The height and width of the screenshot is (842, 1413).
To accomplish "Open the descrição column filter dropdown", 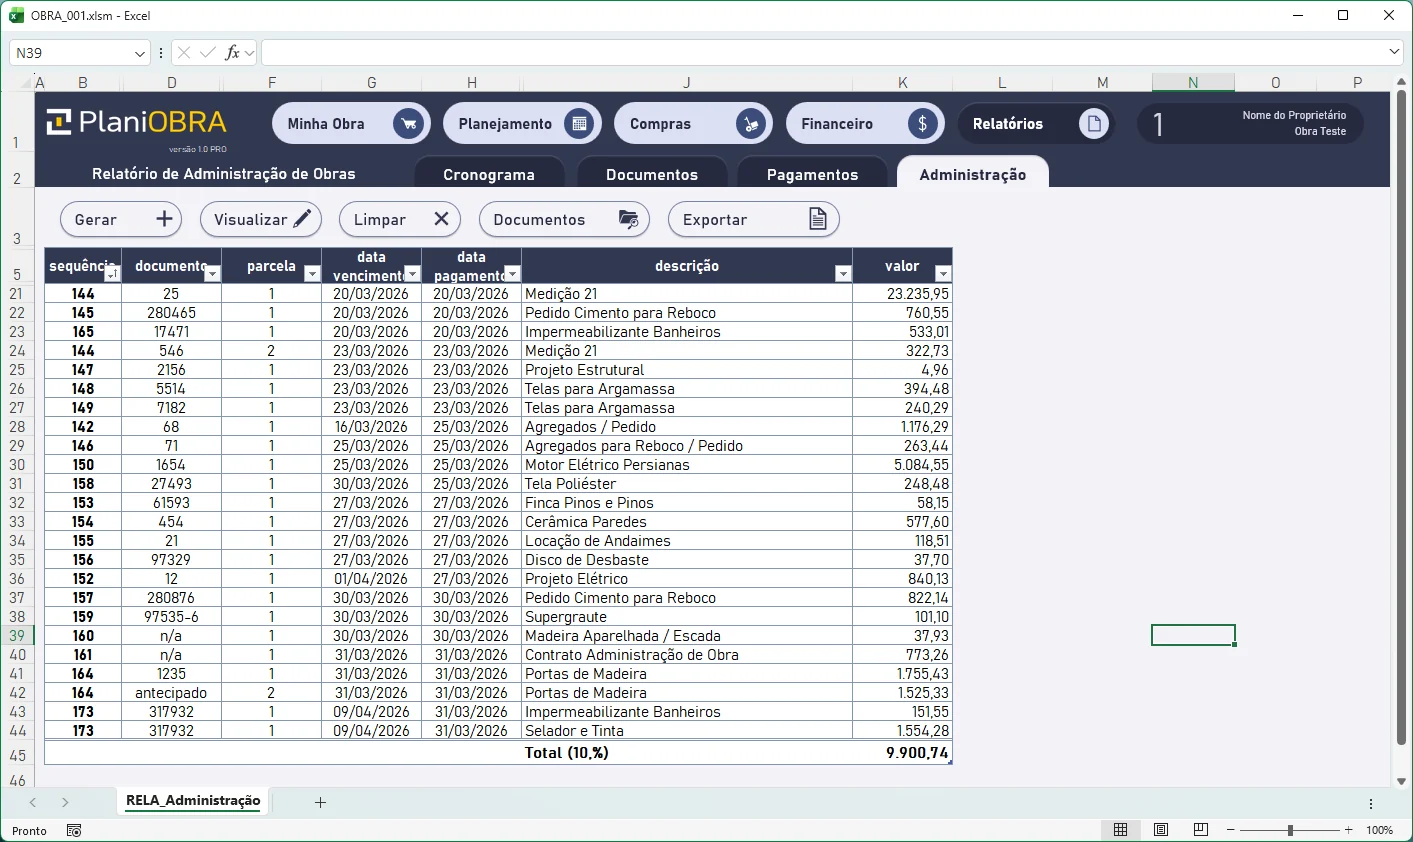I will click(x=843, y=274).
